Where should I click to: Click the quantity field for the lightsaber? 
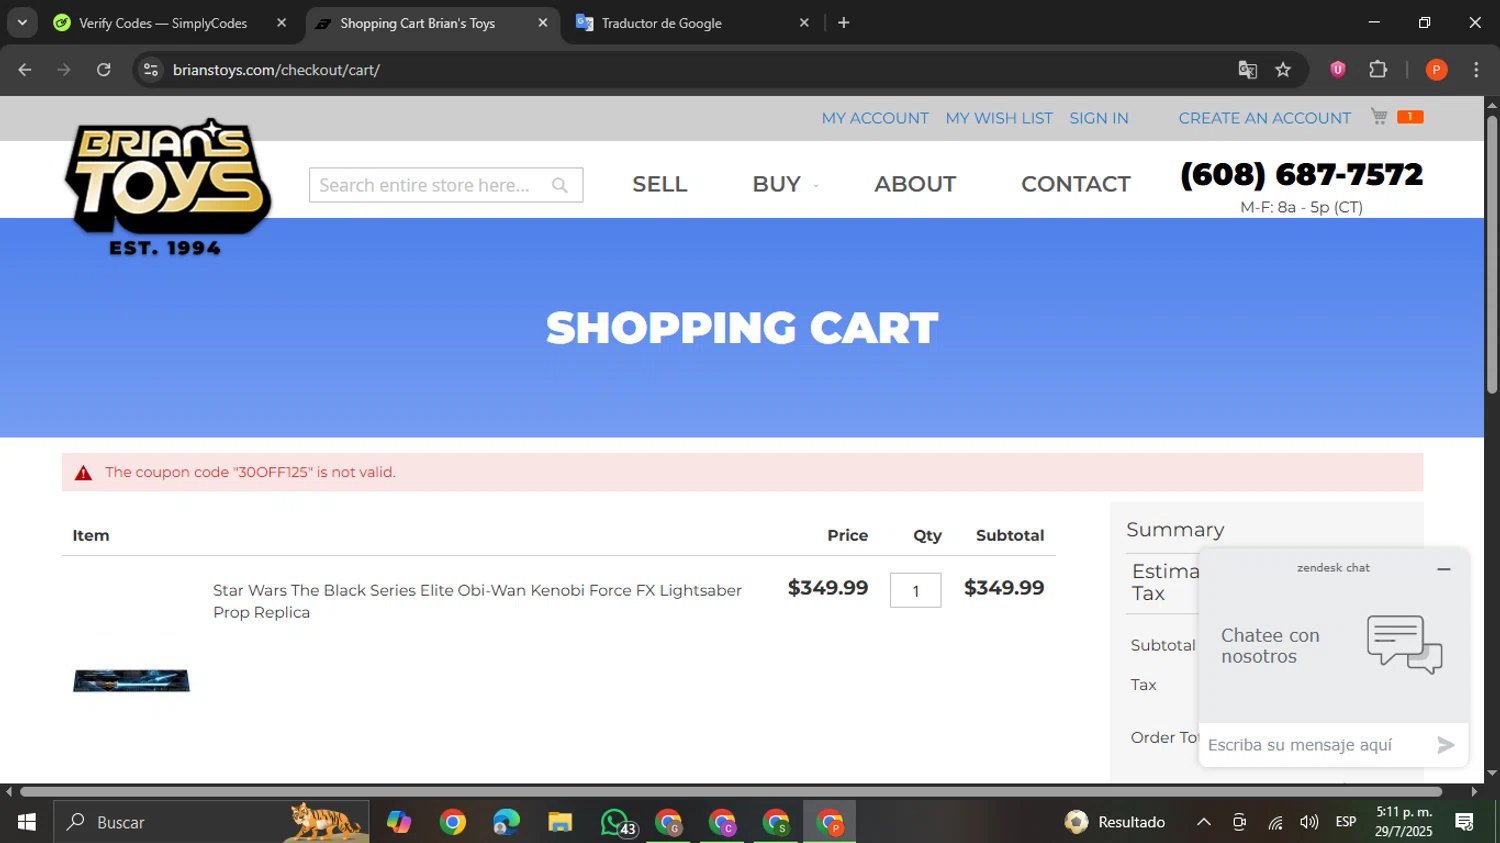[x=915, y=590]
